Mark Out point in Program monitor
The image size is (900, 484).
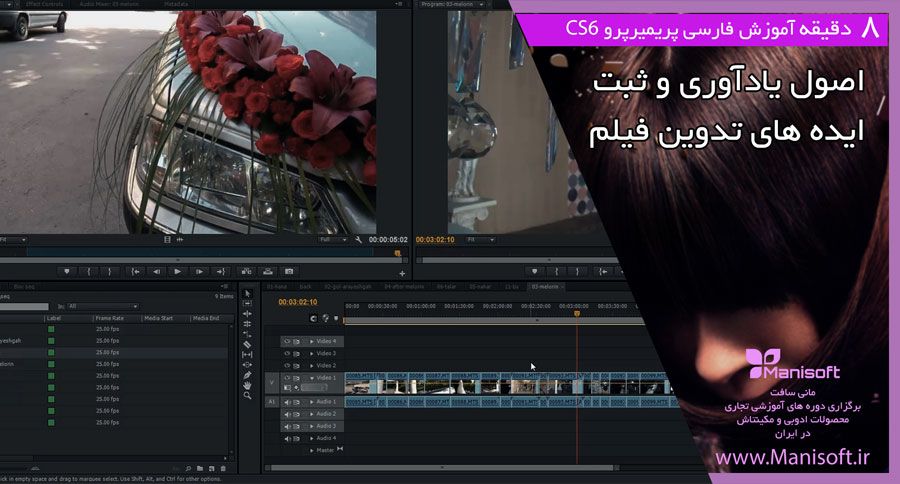coord(577,272)
